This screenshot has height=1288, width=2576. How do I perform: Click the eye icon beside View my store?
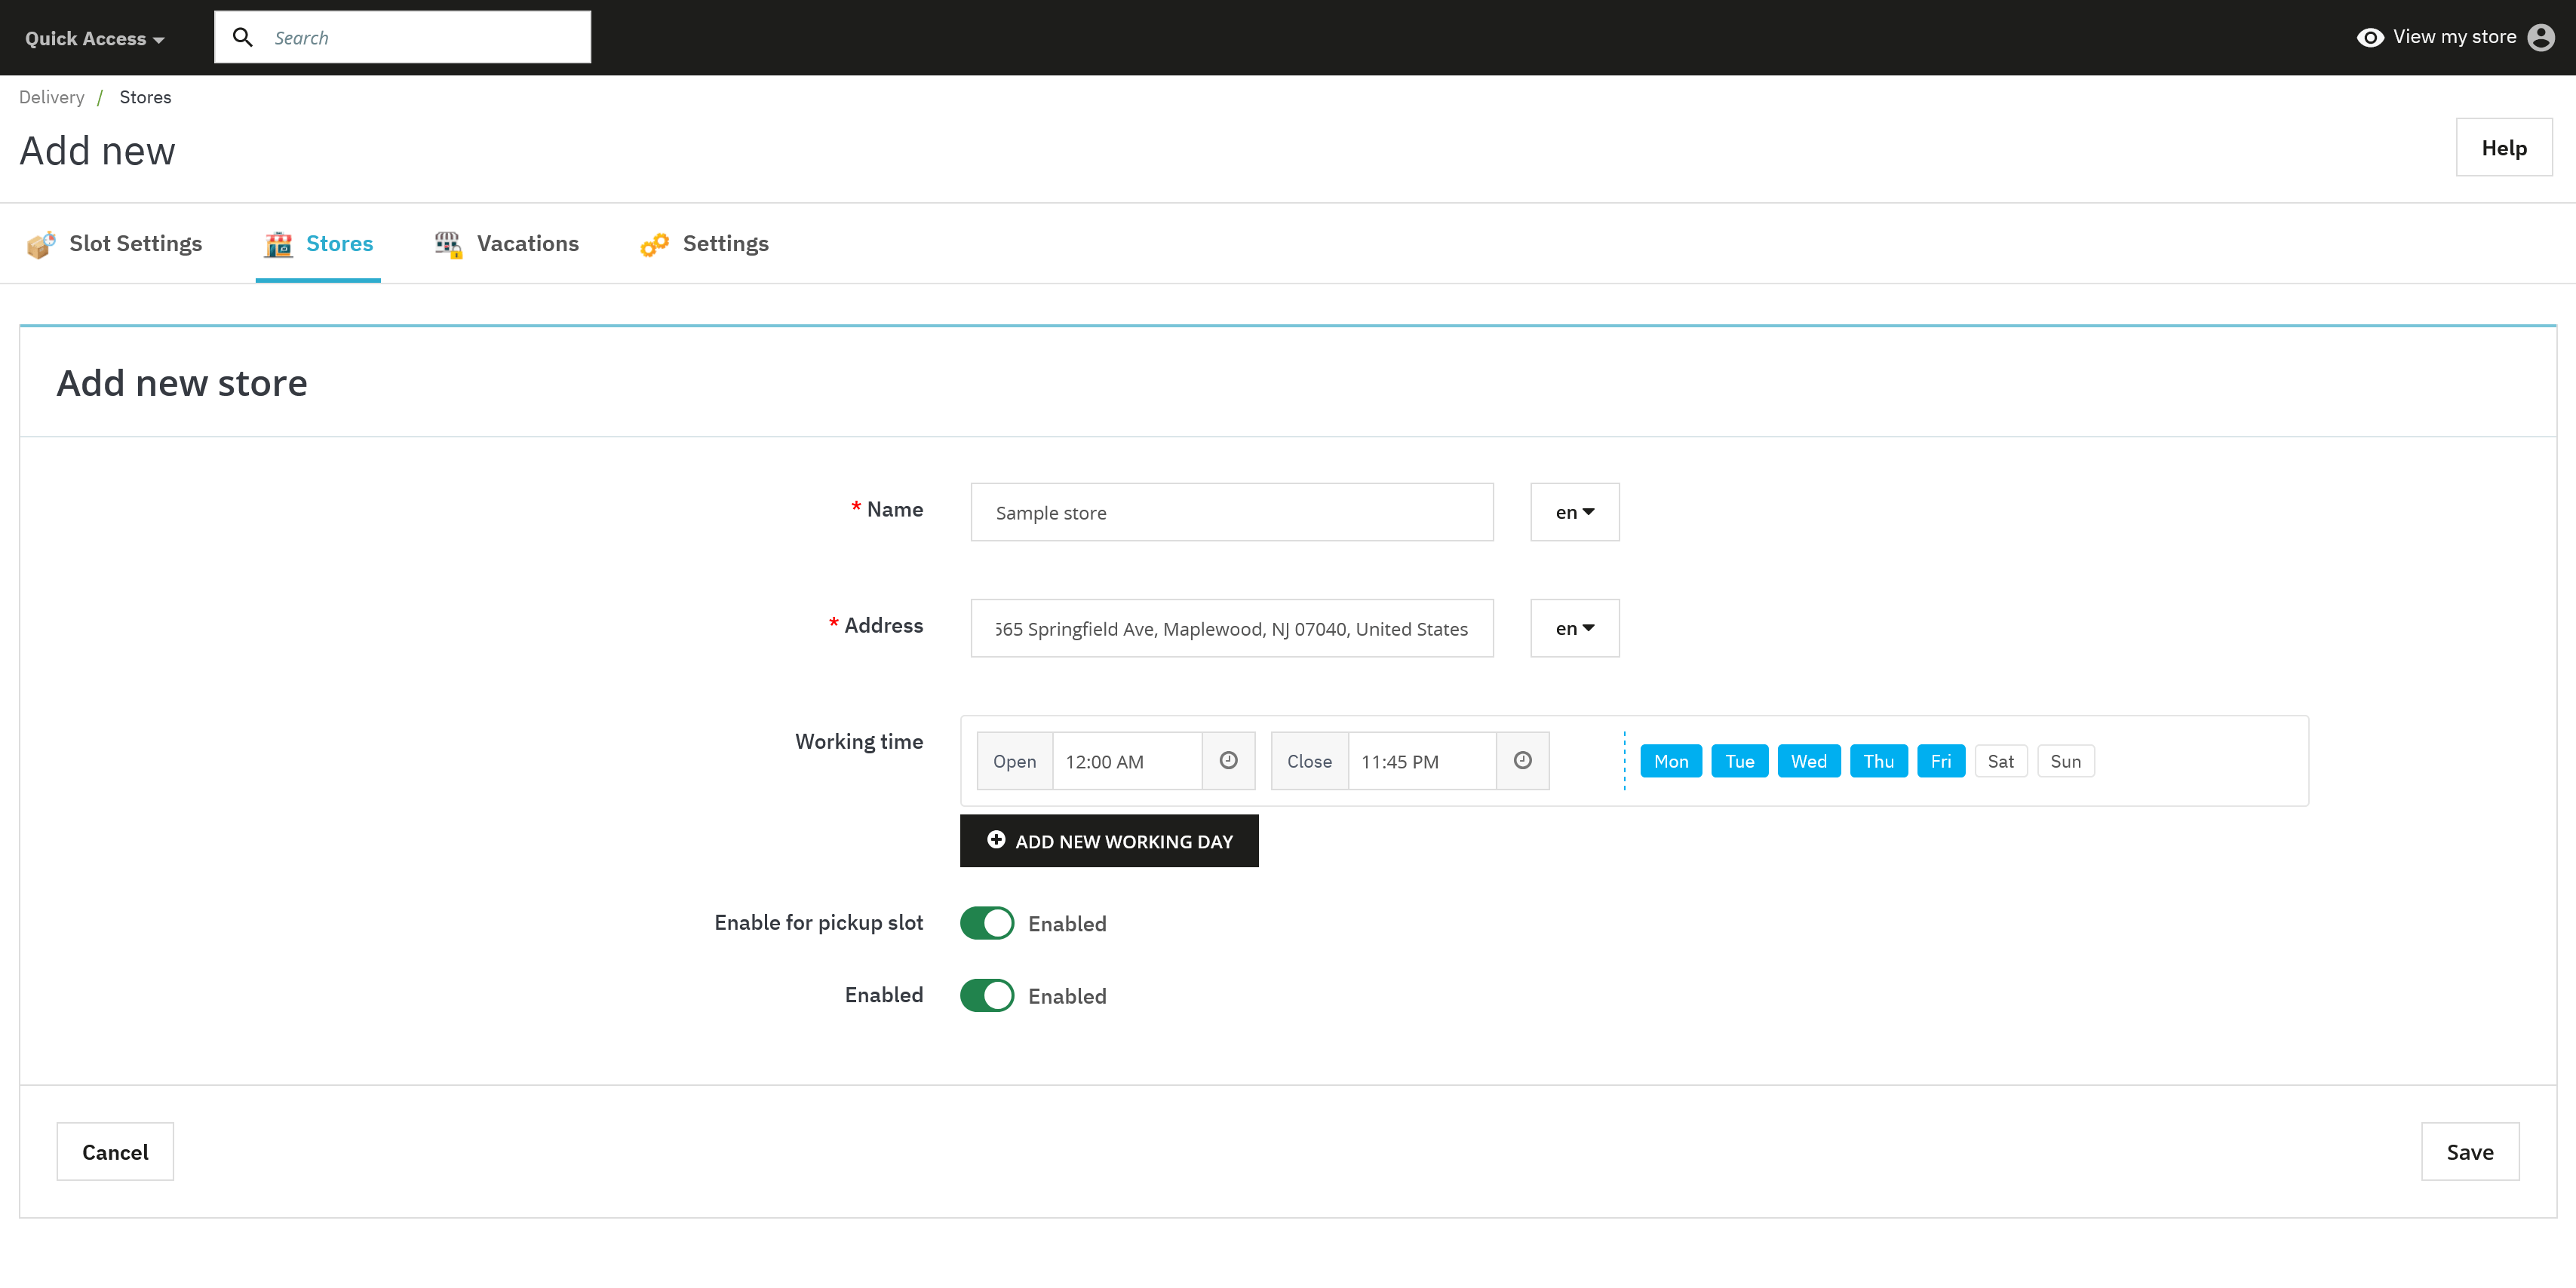tap(2370, 37)
